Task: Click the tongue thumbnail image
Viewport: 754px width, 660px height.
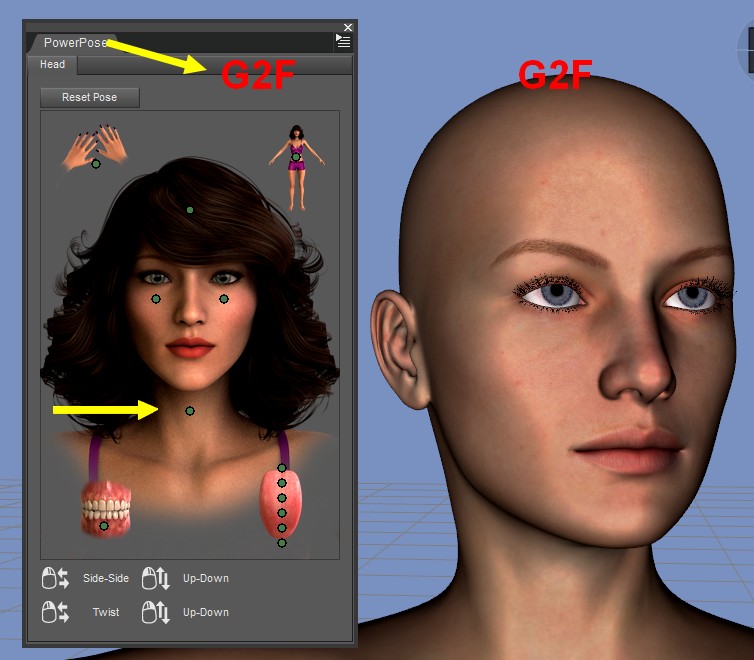Action: 281,503
